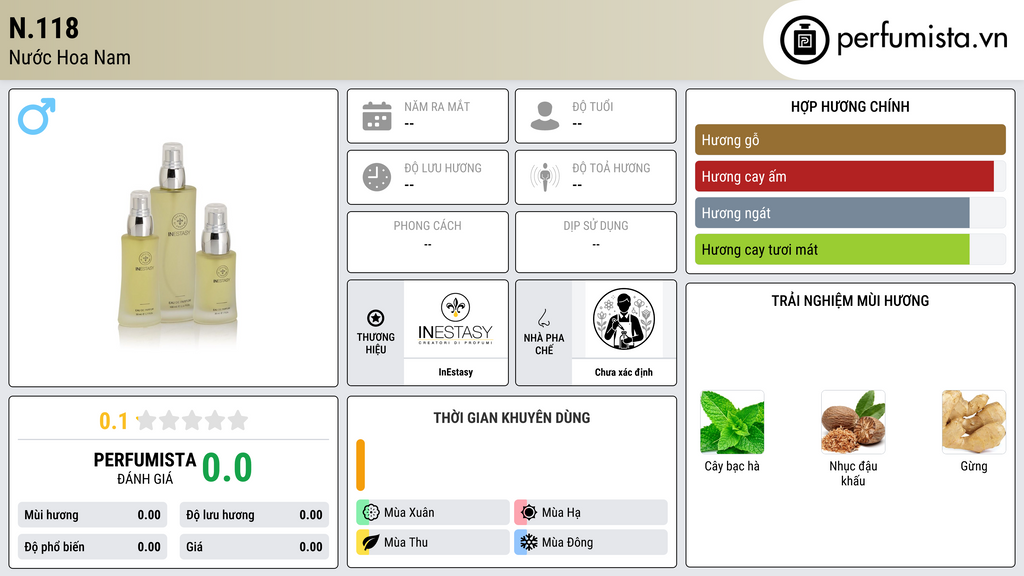1024x576 pixels.
Task: Select the Gừng ginger image
Action: coord(974,422)
